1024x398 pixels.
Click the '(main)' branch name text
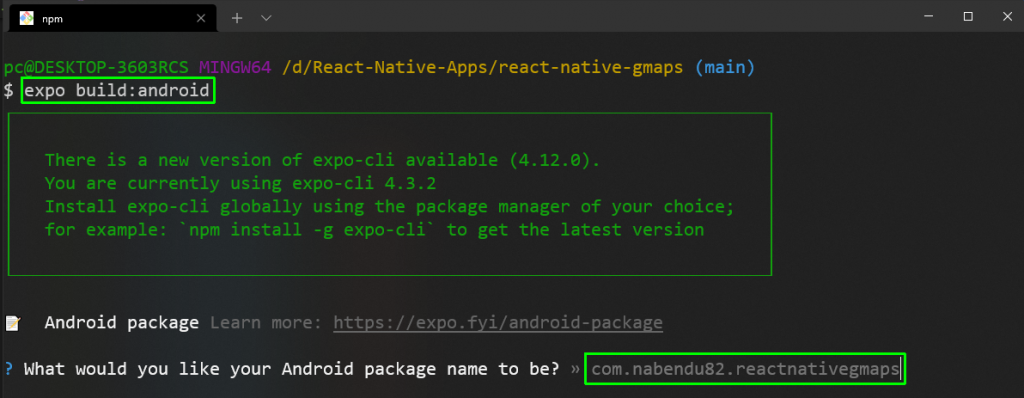[724, 67]
